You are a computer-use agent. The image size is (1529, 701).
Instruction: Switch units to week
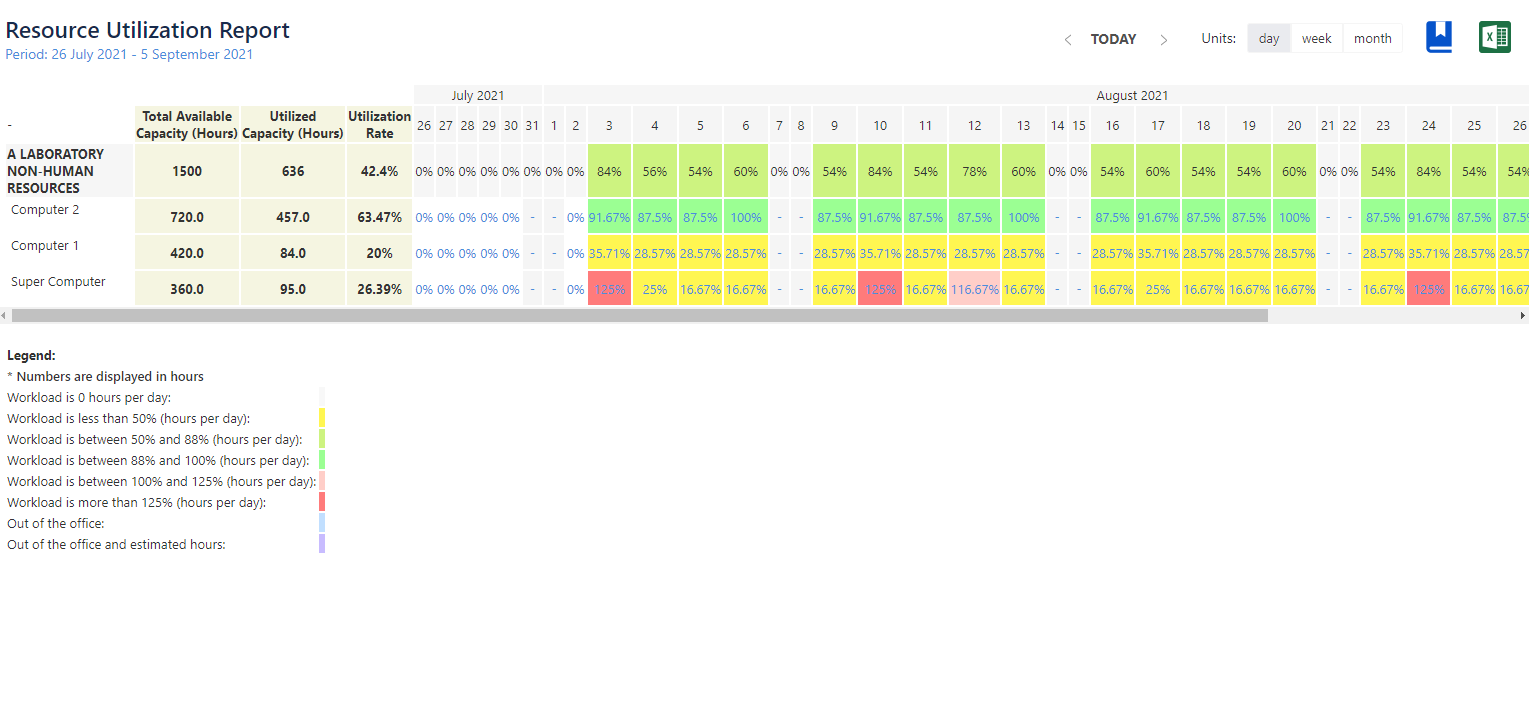point(1316,38)
